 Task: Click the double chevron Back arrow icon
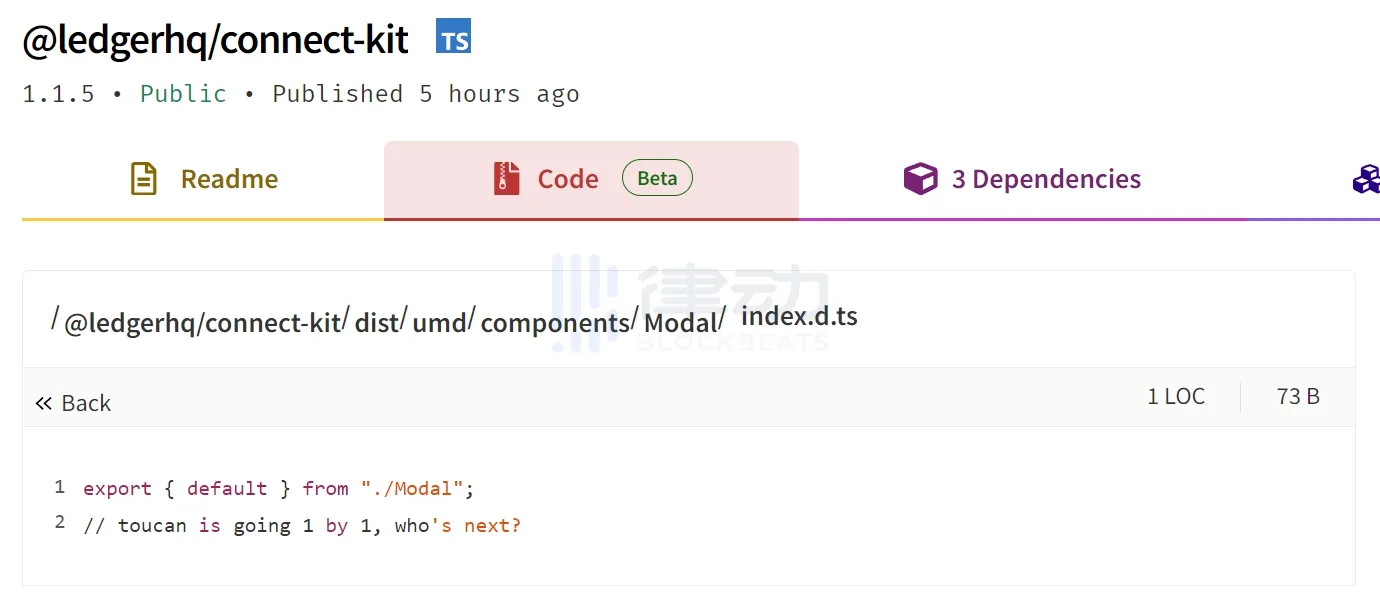coord(43,404)
